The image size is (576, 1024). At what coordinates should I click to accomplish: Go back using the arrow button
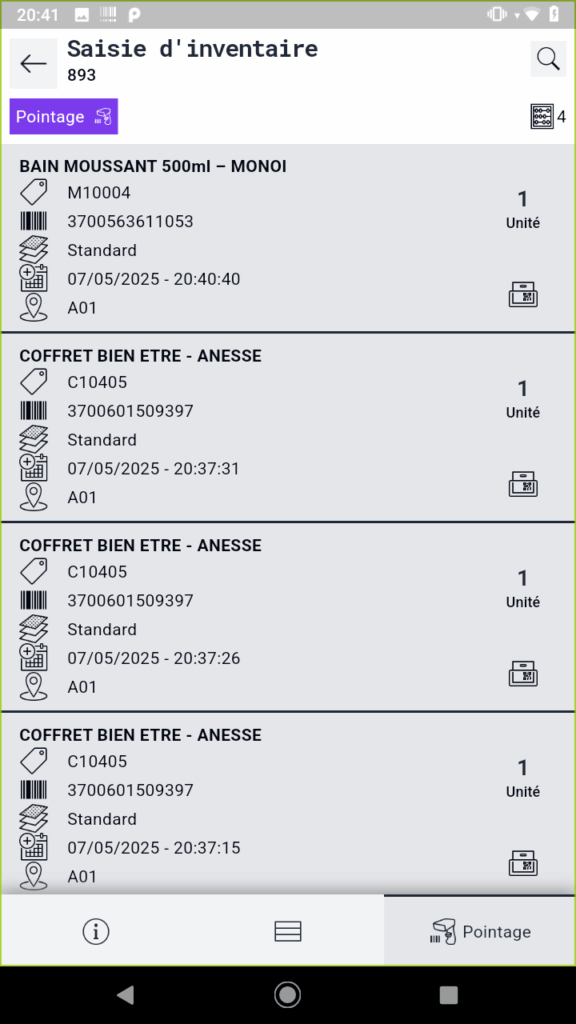pos(33,63)
